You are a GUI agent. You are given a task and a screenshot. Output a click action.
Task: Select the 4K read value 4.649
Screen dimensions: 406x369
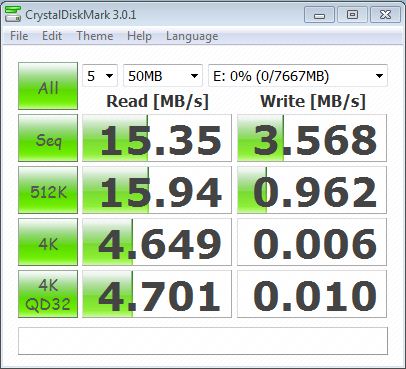click(157, 242)
